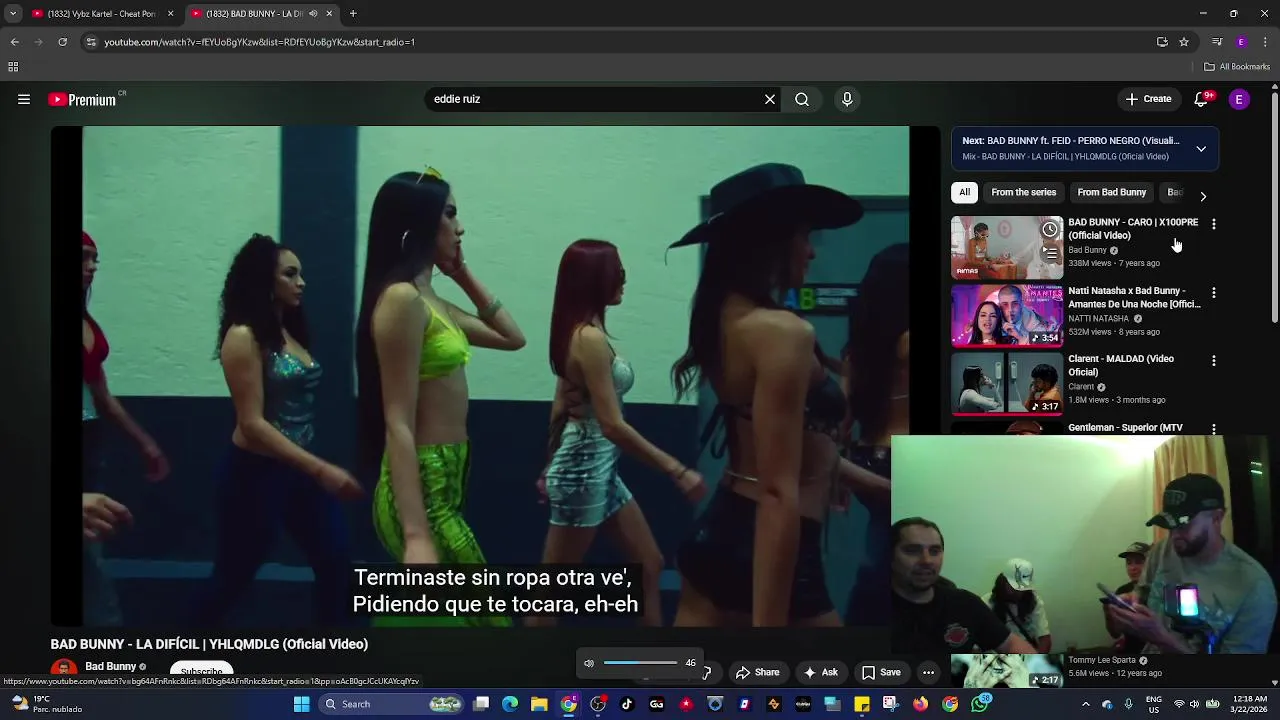Click the Ask button below the video
This screenshot has width=1280, height=720.
(820, 672)
